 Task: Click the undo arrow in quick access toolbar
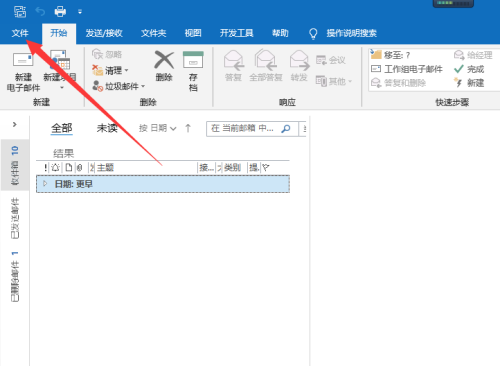pyautogui.click(x=40, y=12)
